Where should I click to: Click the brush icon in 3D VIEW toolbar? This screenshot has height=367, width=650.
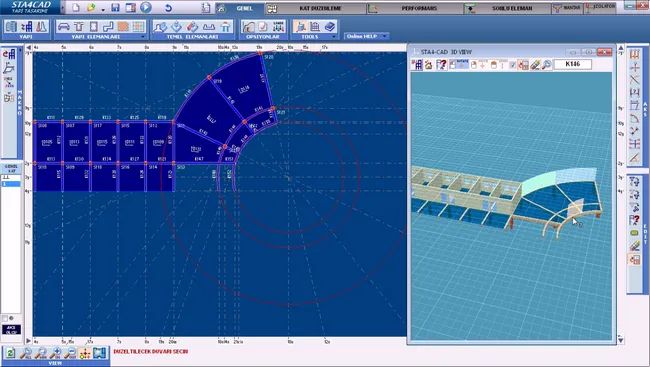point(535,64)
